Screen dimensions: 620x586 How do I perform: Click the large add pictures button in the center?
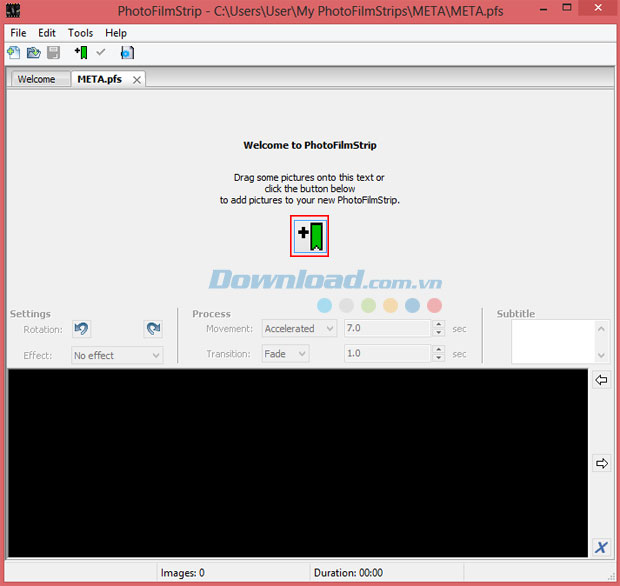[309, 236]
